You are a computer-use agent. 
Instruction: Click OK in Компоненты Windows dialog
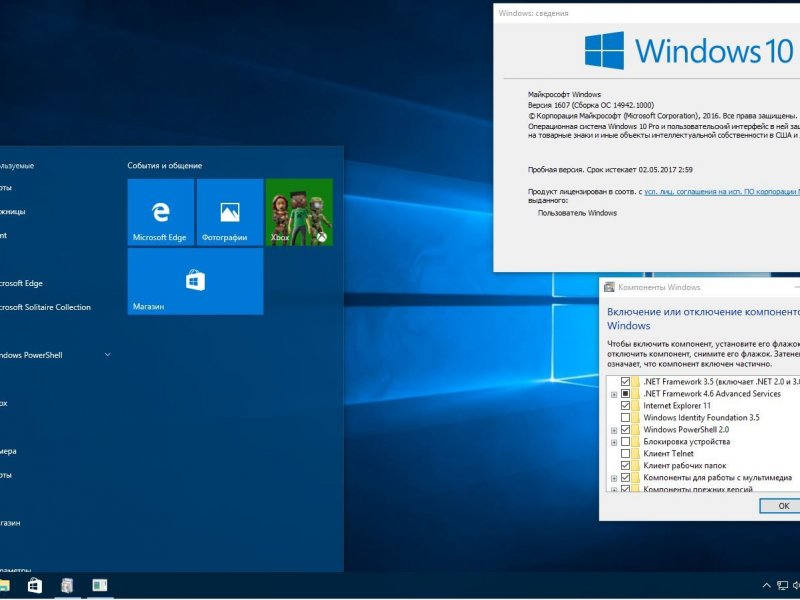click(780, 506)
